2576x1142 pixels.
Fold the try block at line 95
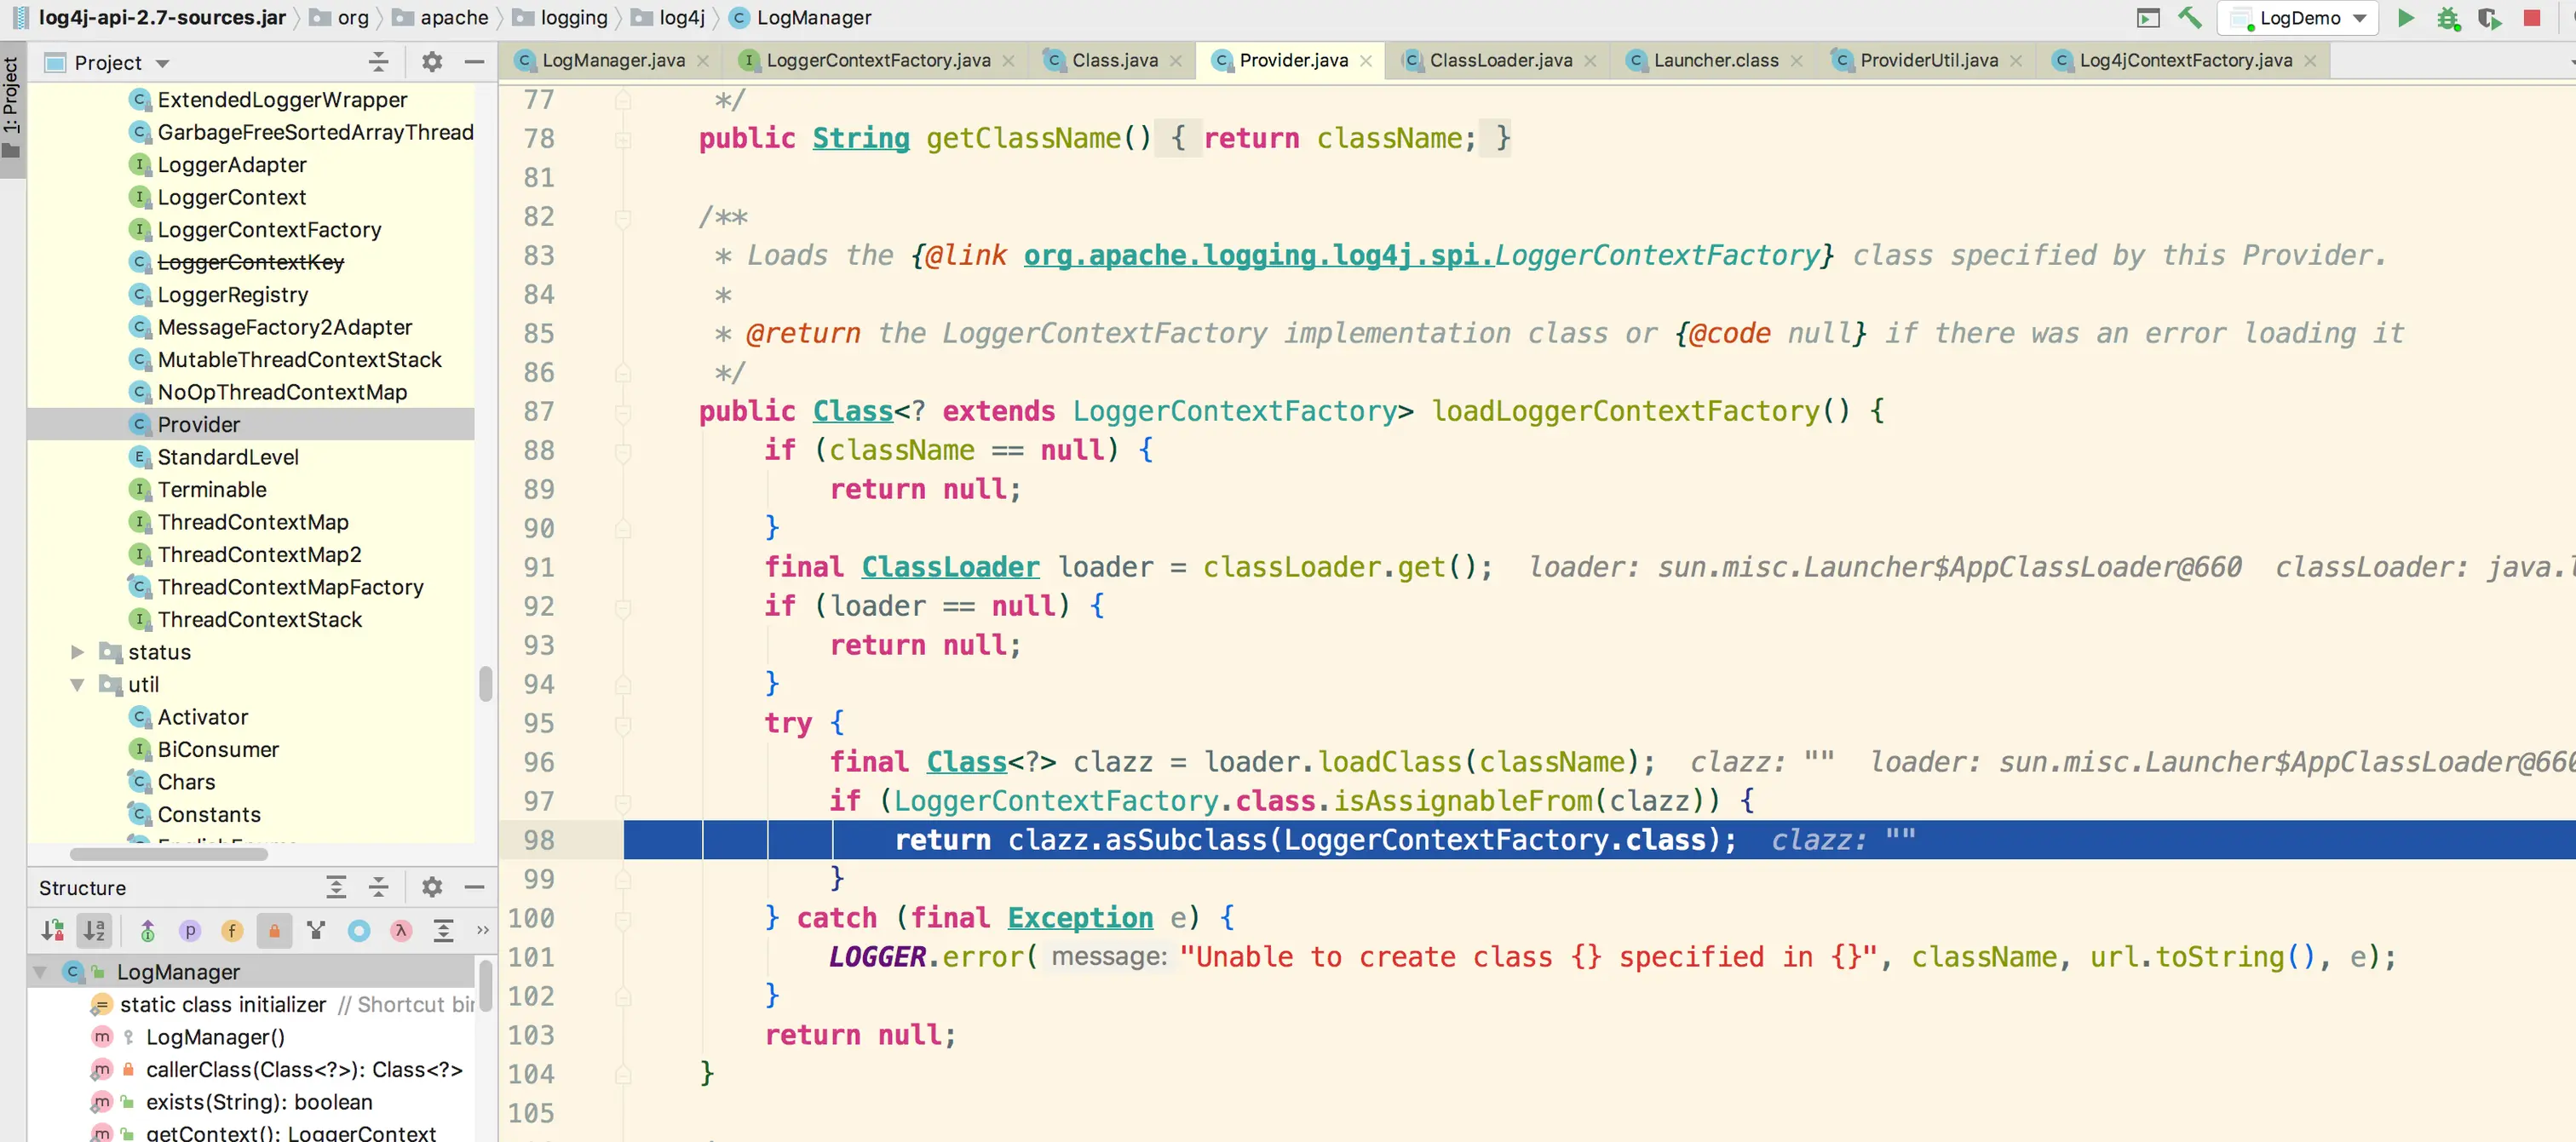pos(623,723)
